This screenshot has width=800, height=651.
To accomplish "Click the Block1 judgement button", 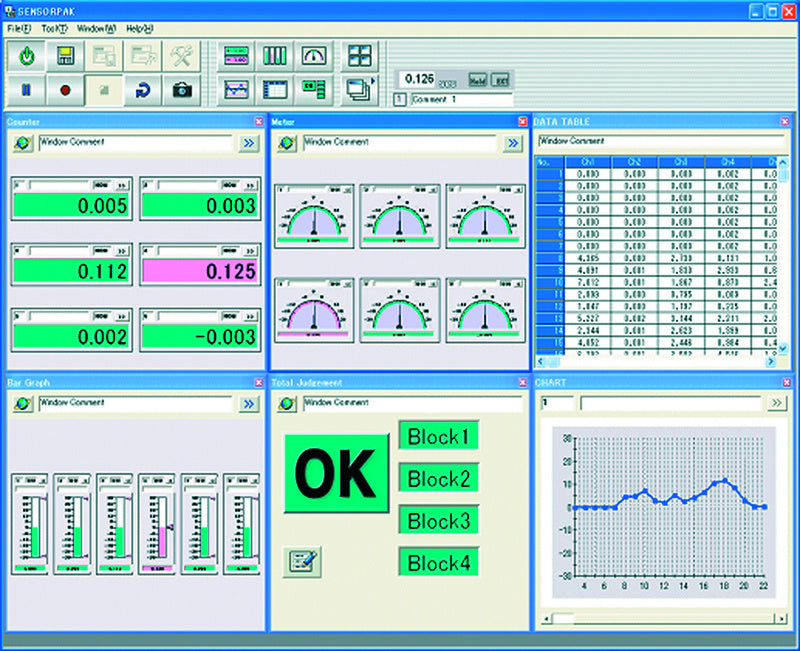I will coord(438,436).
